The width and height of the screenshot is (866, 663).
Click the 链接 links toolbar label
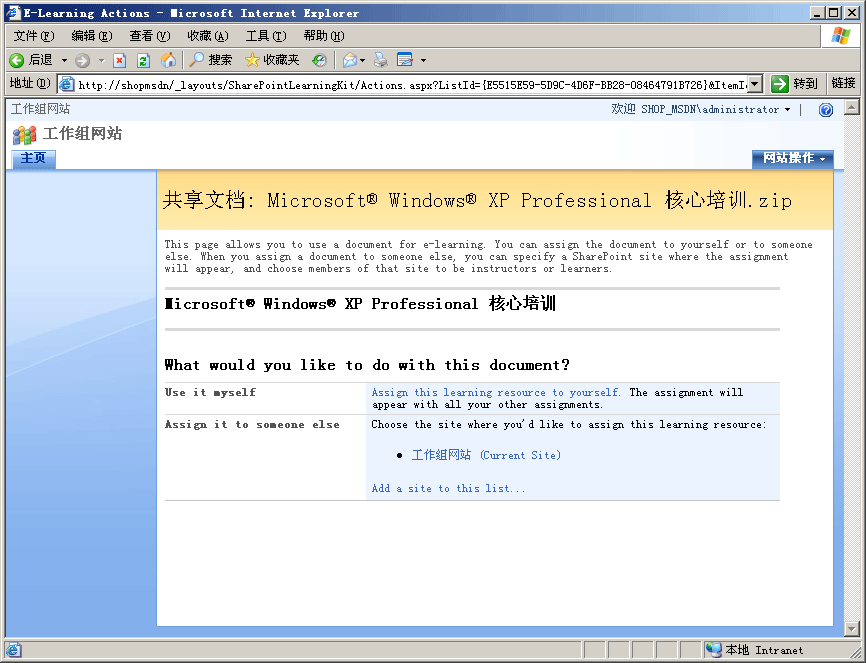point(843,83)
